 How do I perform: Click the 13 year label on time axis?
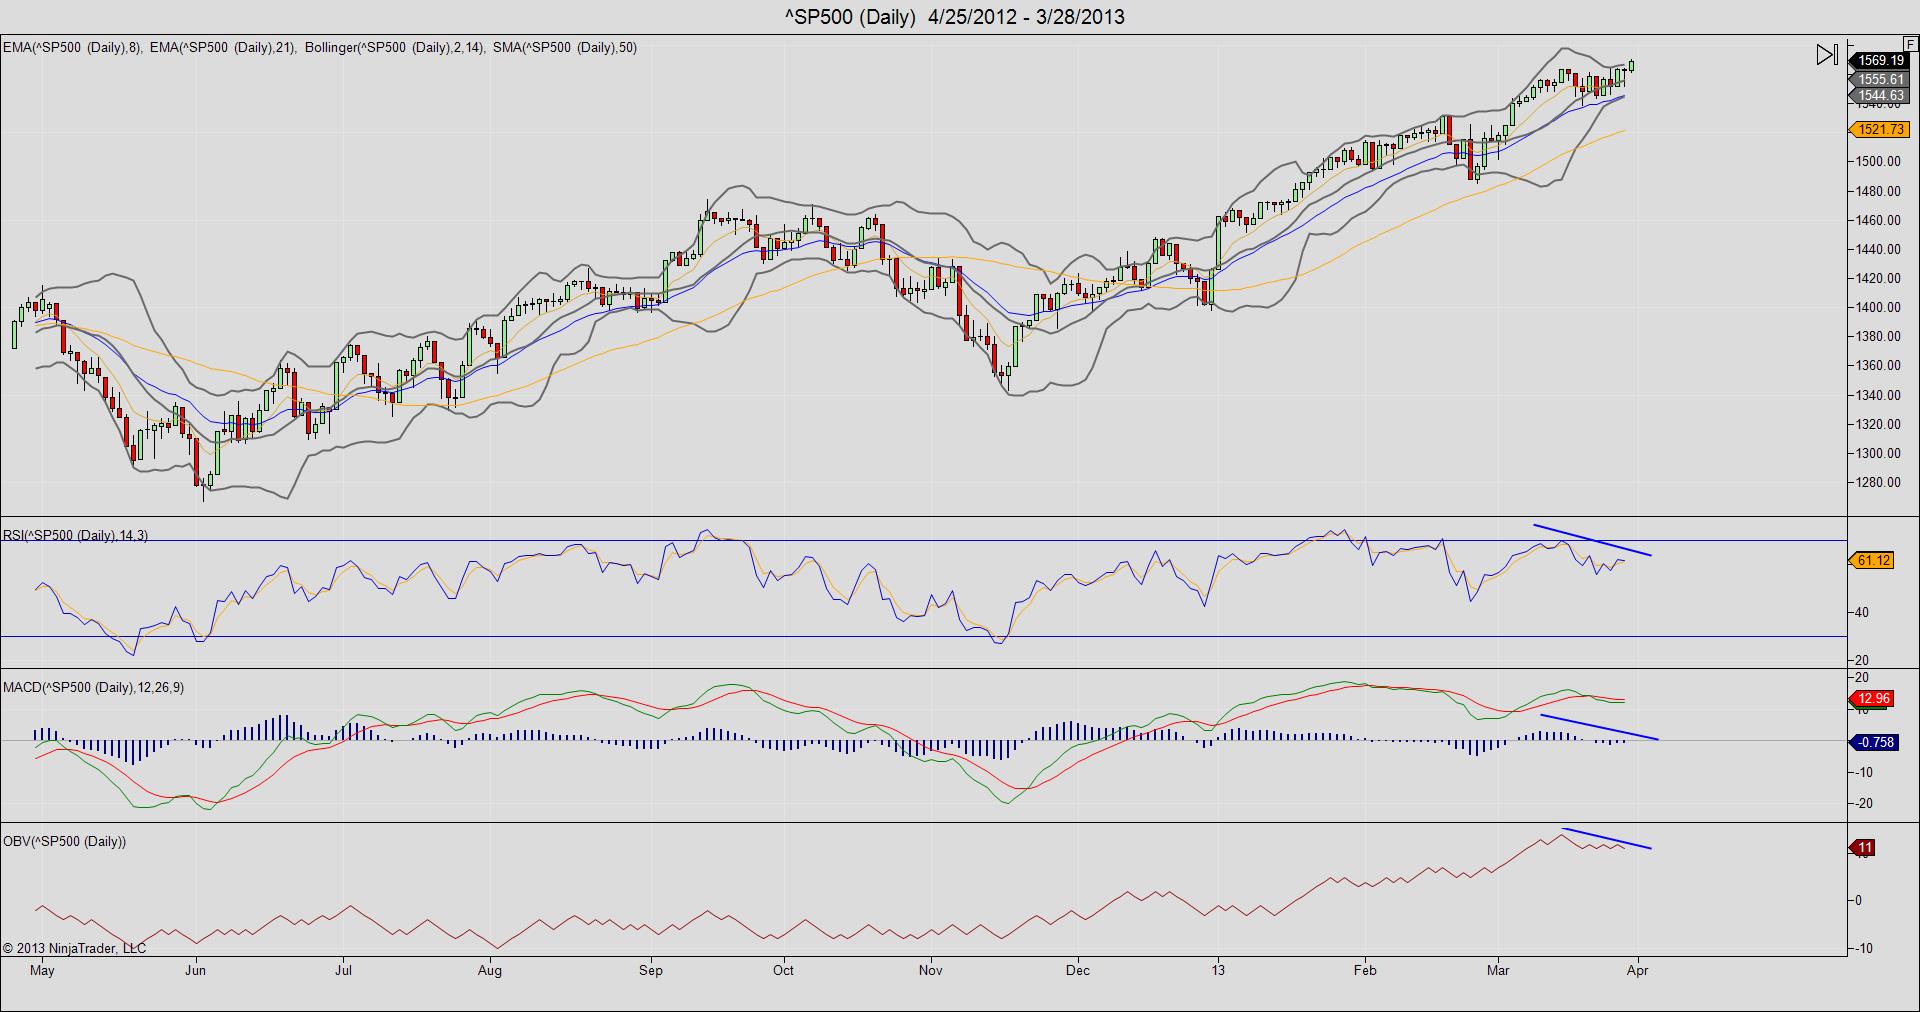point(1217,970)
